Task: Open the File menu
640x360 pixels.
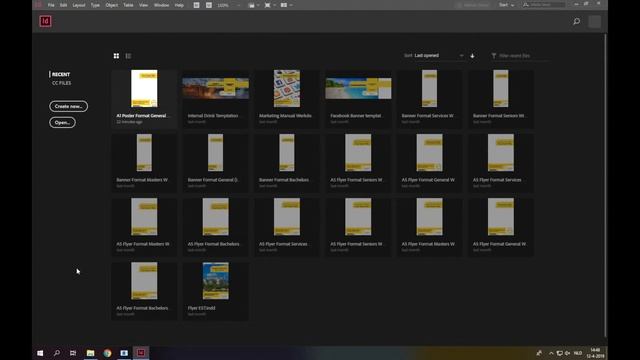Action: point(51,5)
